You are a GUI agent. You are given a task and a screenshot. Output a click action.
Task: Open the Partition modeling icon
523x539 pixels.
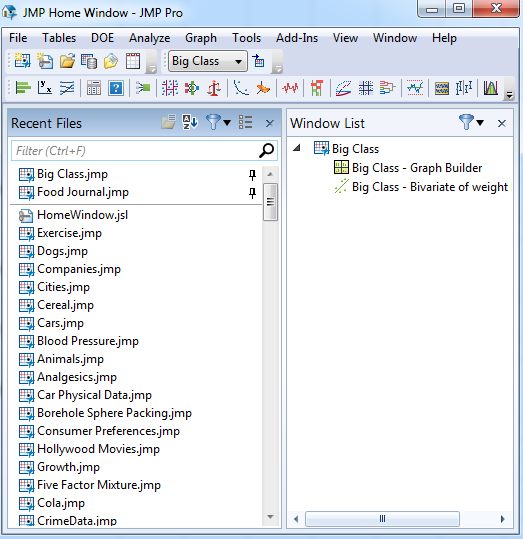coord(170,88)
